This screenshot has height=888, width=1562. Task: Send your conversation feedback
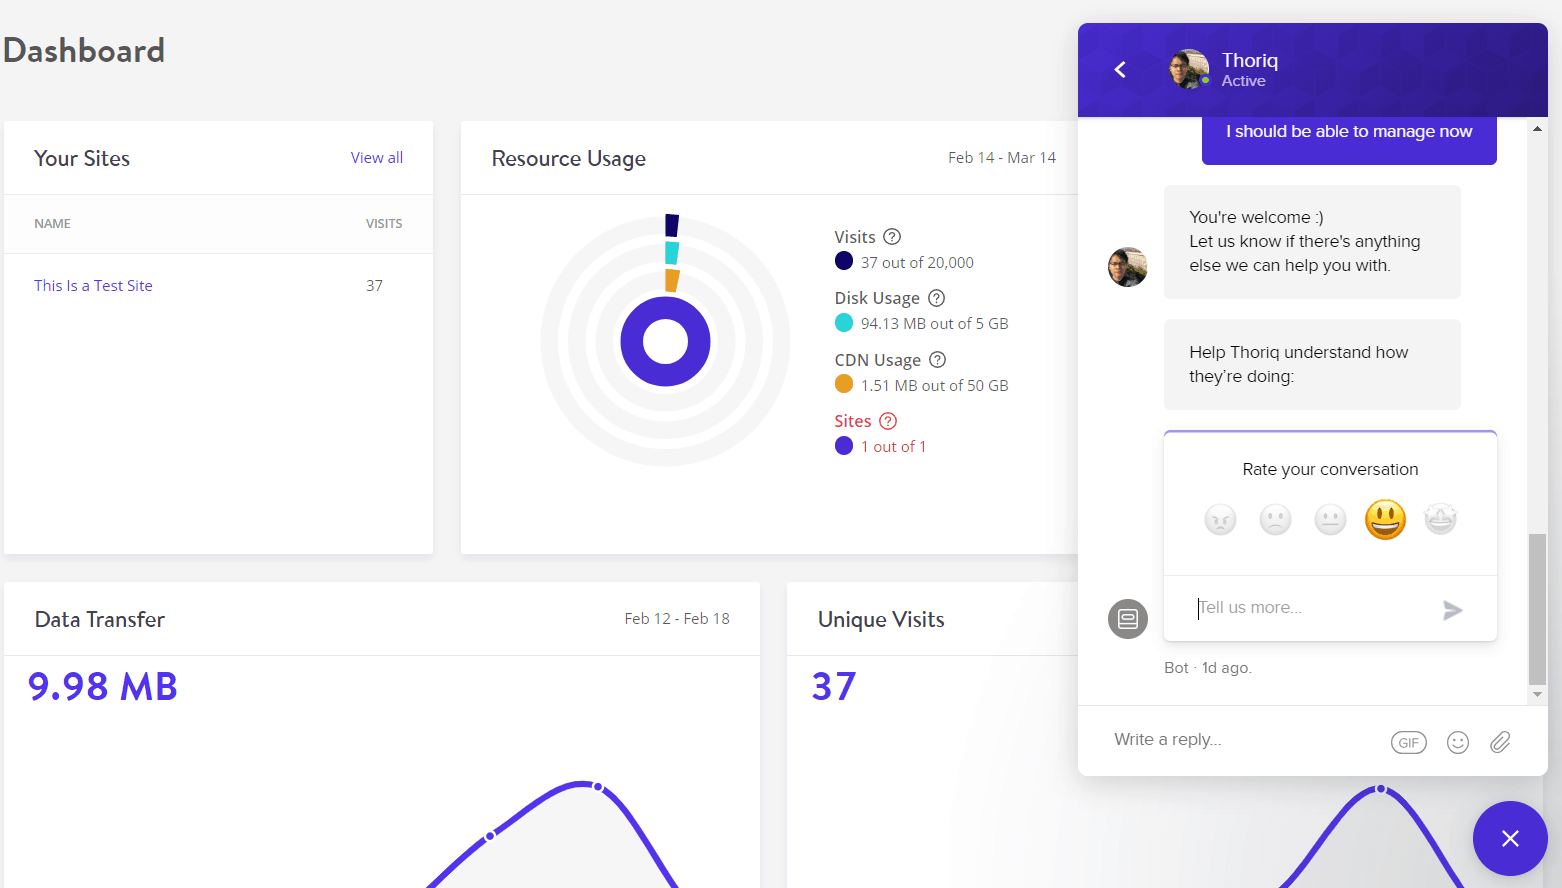pyautogui.click(x=1452, y=609)
